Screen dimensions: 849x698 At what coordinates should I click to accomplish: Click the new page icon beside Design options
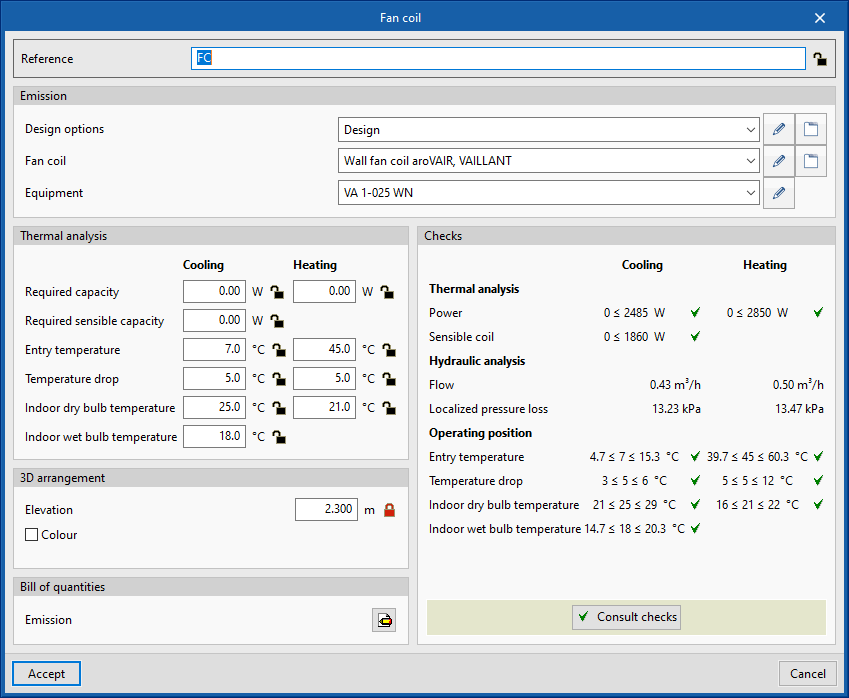point(811,129)
